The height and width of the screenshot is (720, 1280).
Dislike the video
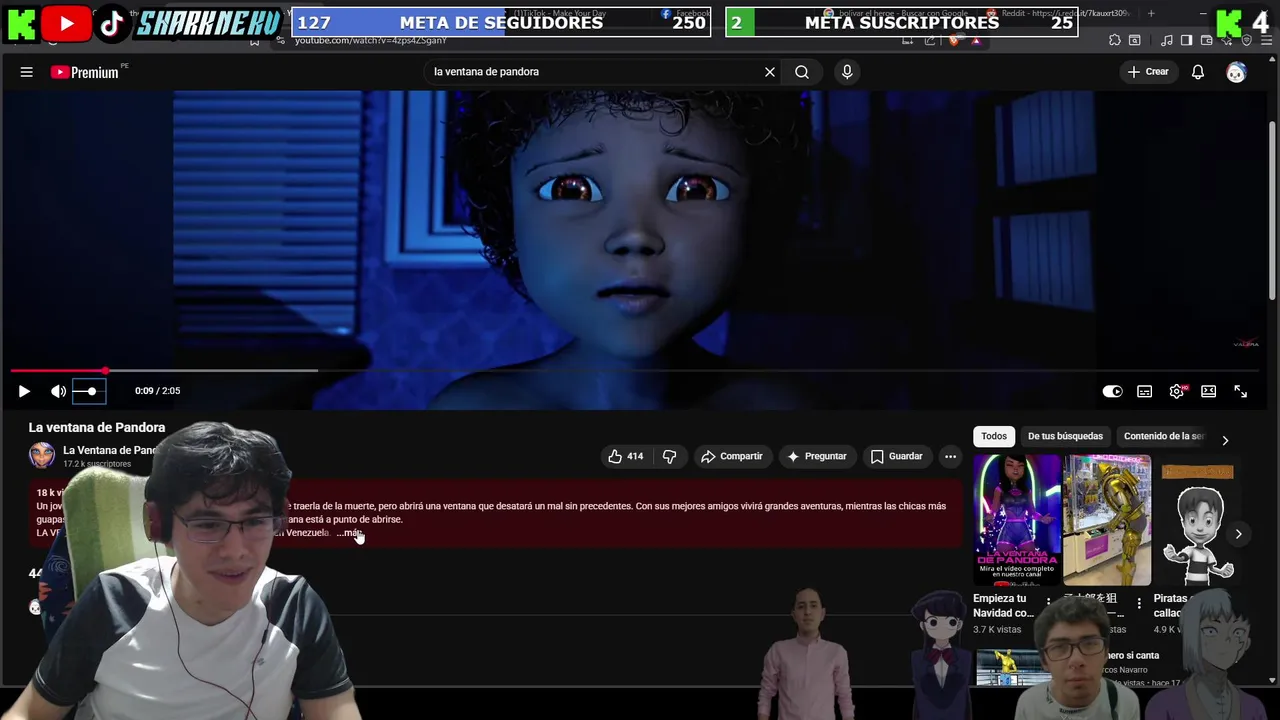tap(669, 456)
